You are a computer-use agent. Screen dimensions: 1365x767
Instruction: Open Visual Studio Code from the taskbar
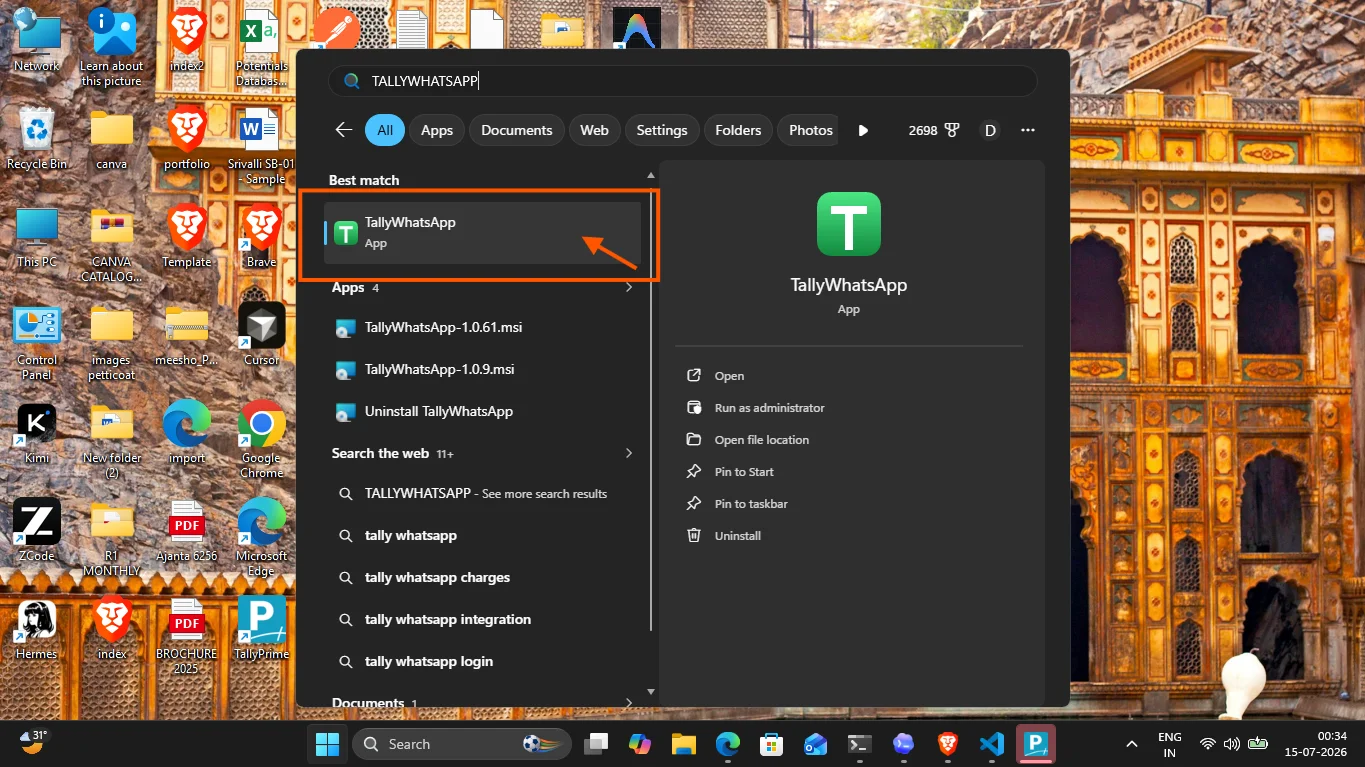click(991, 744)
